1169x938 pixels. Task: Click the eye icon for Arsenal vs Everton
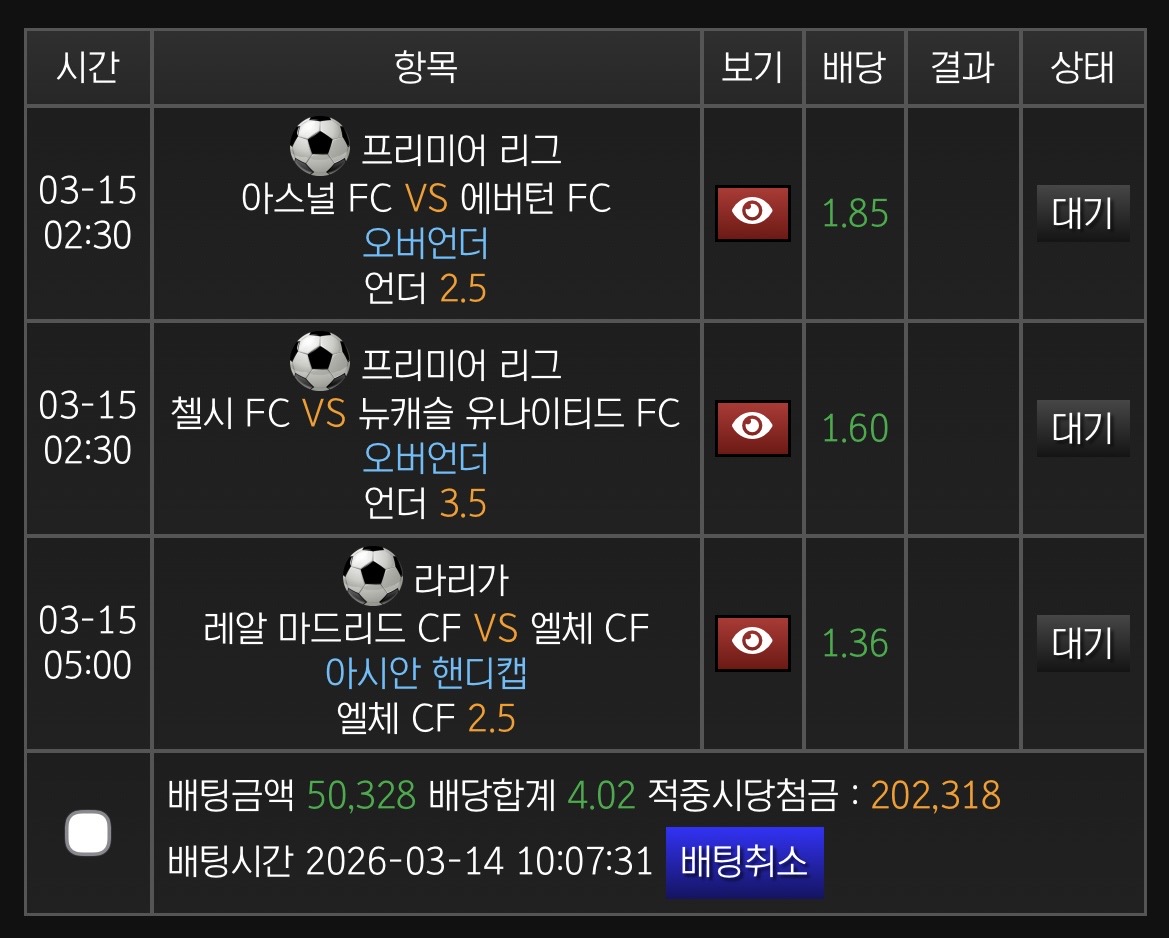752,213
